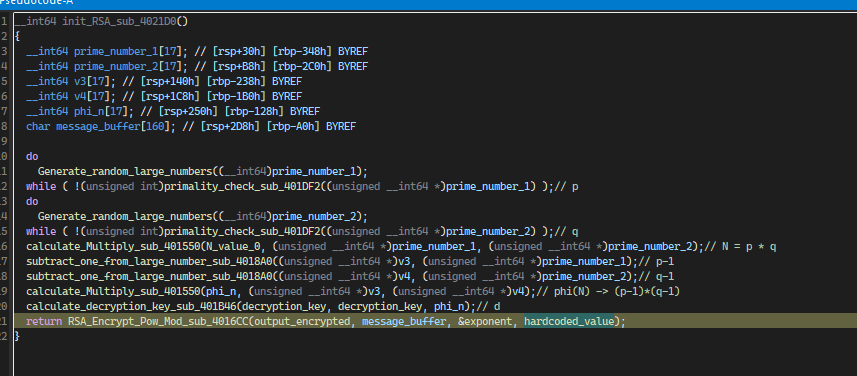Click the [rsp+140h] stack offset comment

click(x=170, y=81)
